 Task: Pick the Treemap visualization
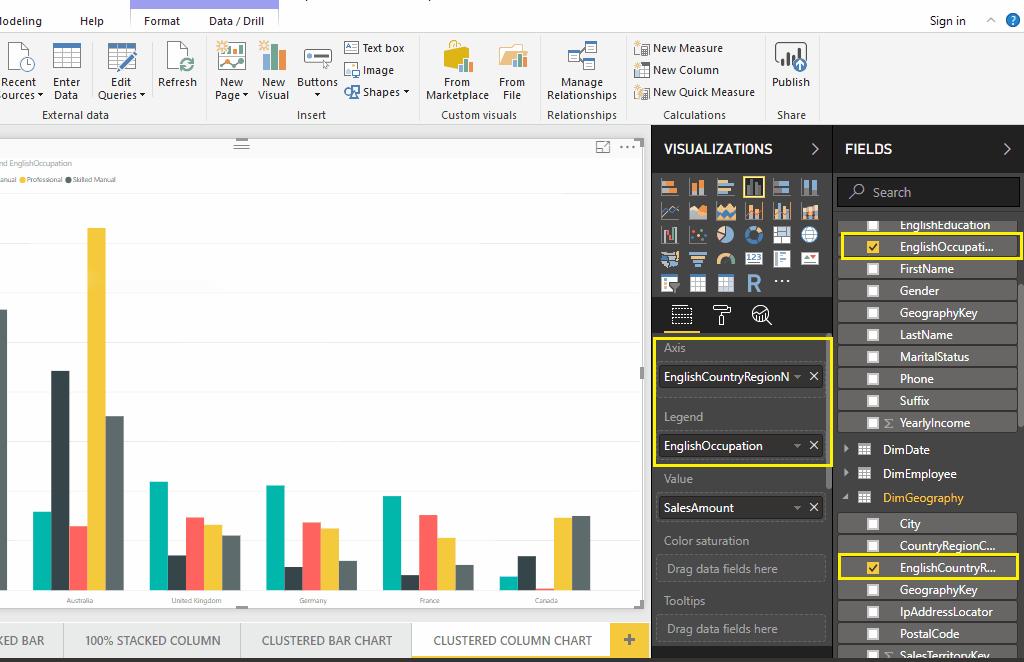tap(782, 235)
